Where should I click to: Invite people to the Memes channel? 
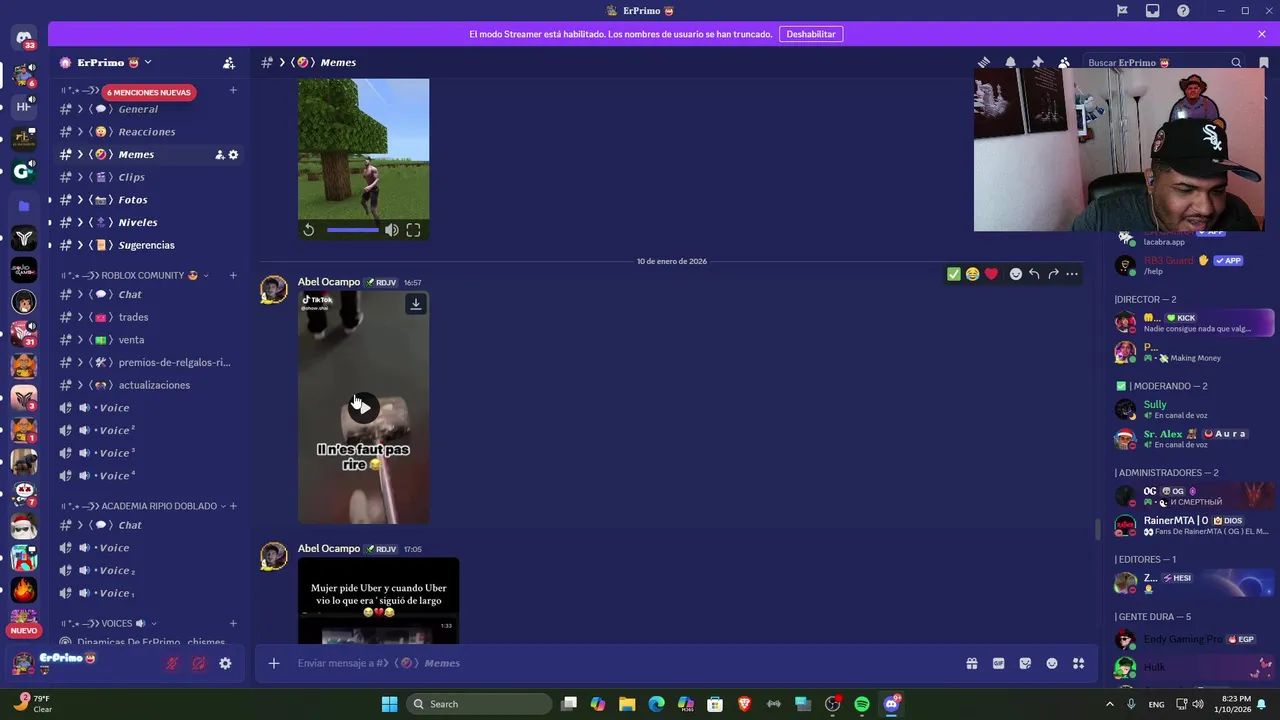pos(220,155)
